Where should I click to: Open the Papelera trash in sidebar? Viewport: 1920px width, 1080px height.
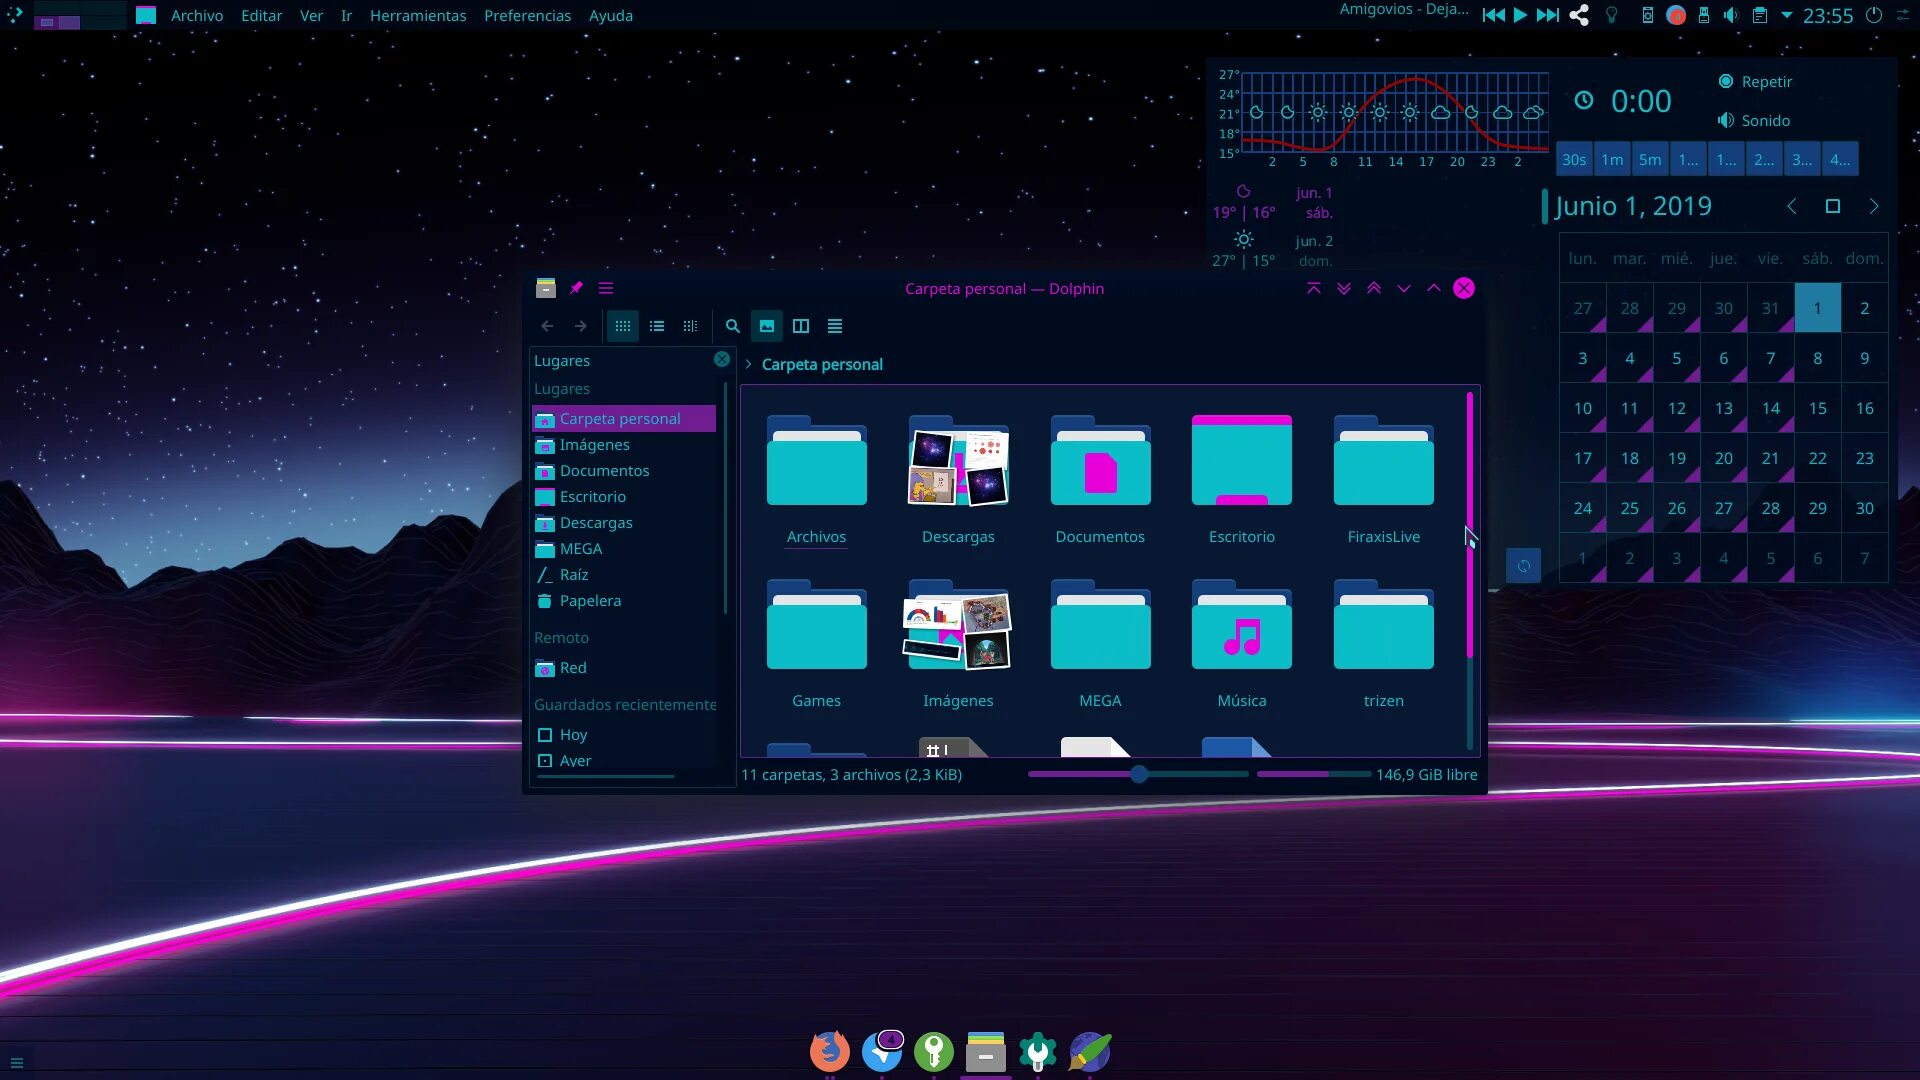[590, 601]
